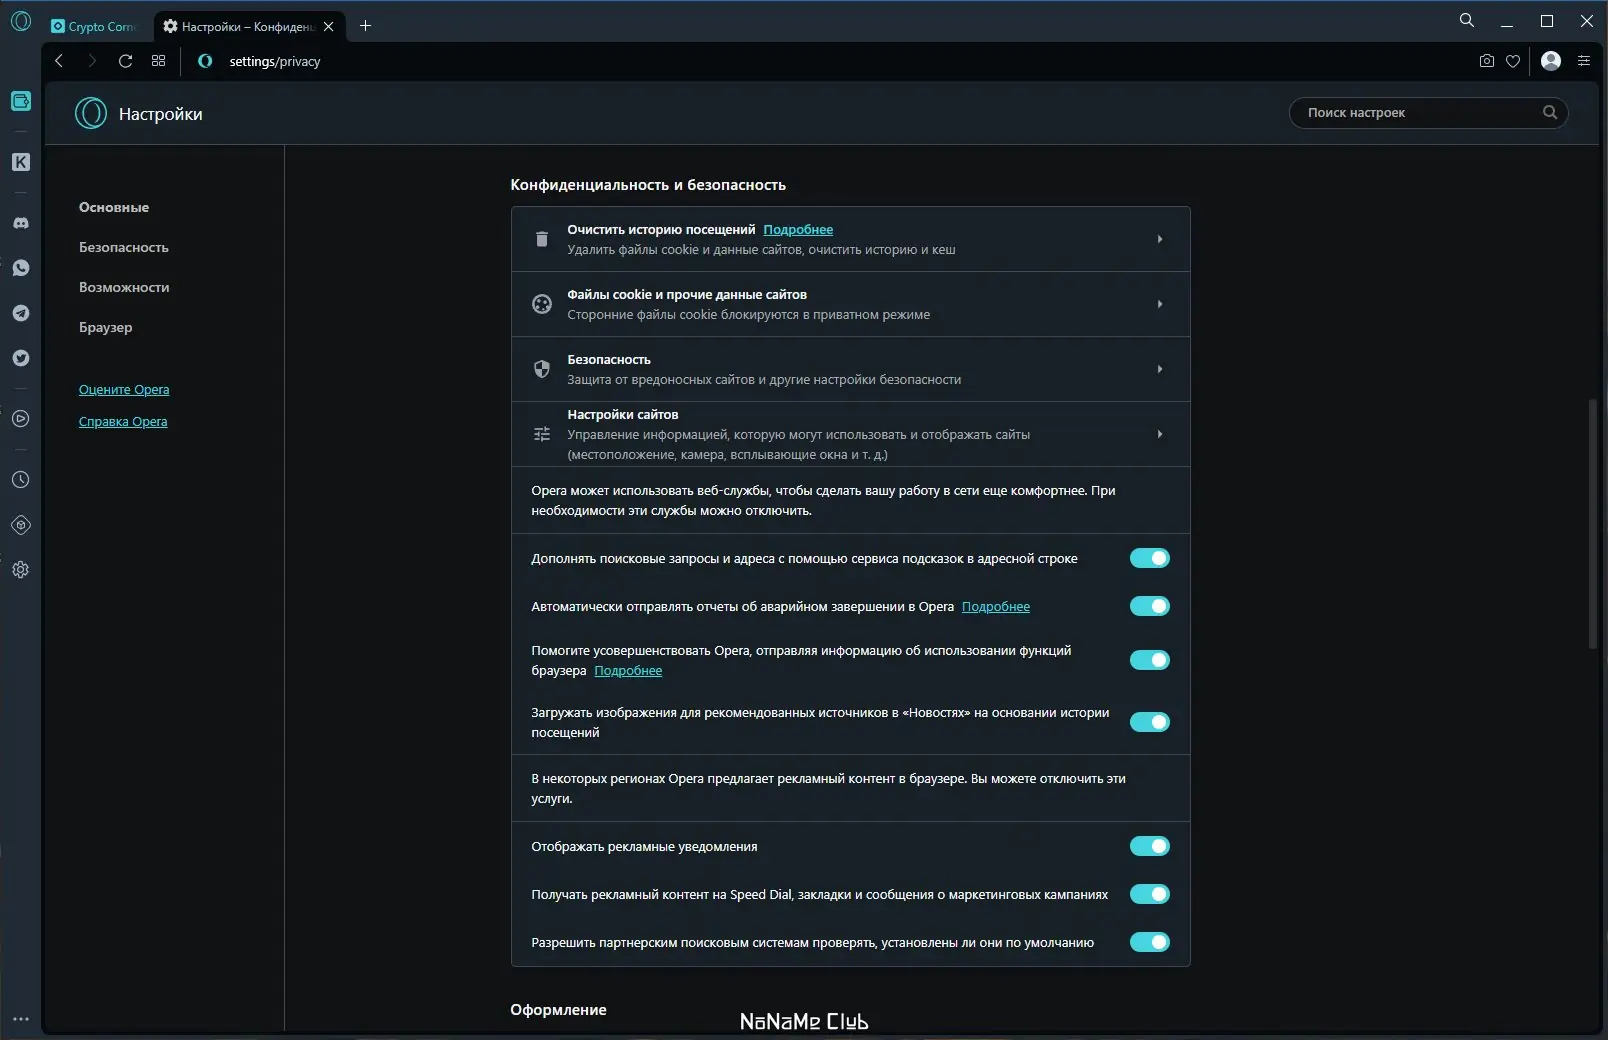Click the settings search field
This screenshot has width=1608, height=1040.
[1420, 113]
